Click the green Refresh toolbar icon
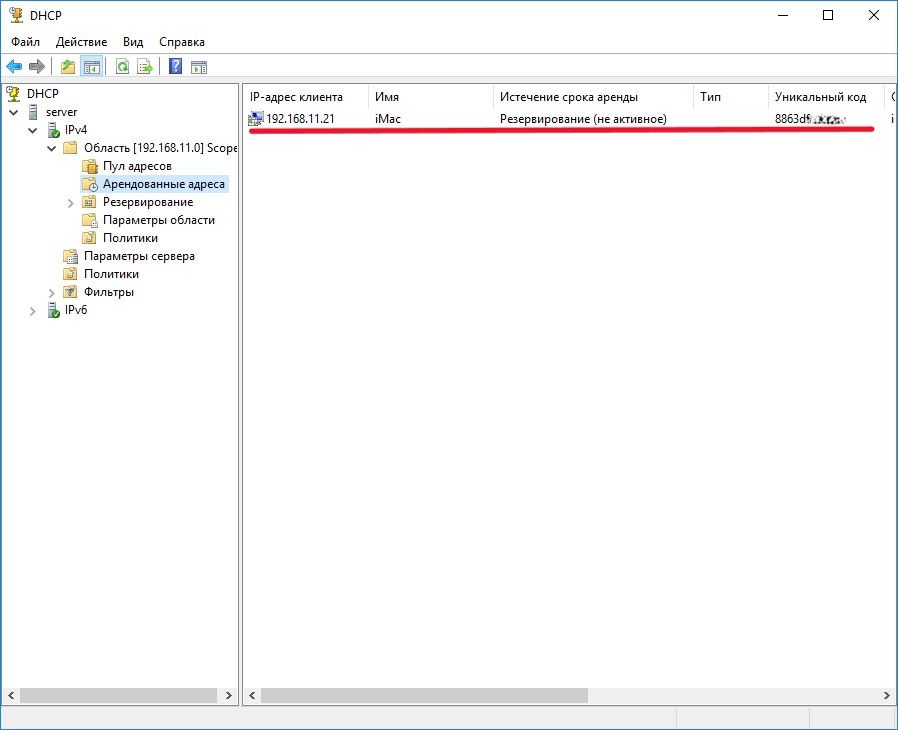 [122, 67]
